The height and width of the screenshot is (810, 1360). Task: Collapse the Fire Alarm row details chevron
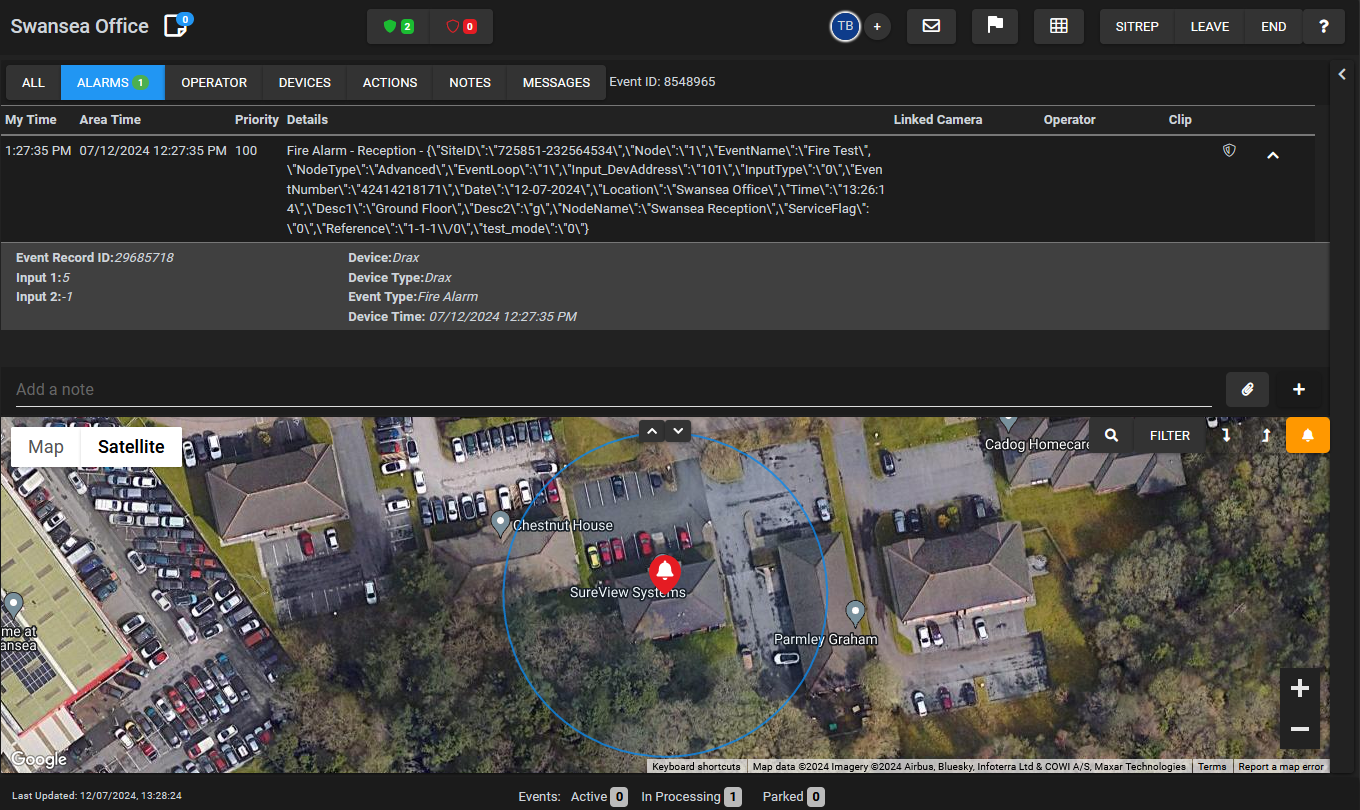tap(1273, 155)
